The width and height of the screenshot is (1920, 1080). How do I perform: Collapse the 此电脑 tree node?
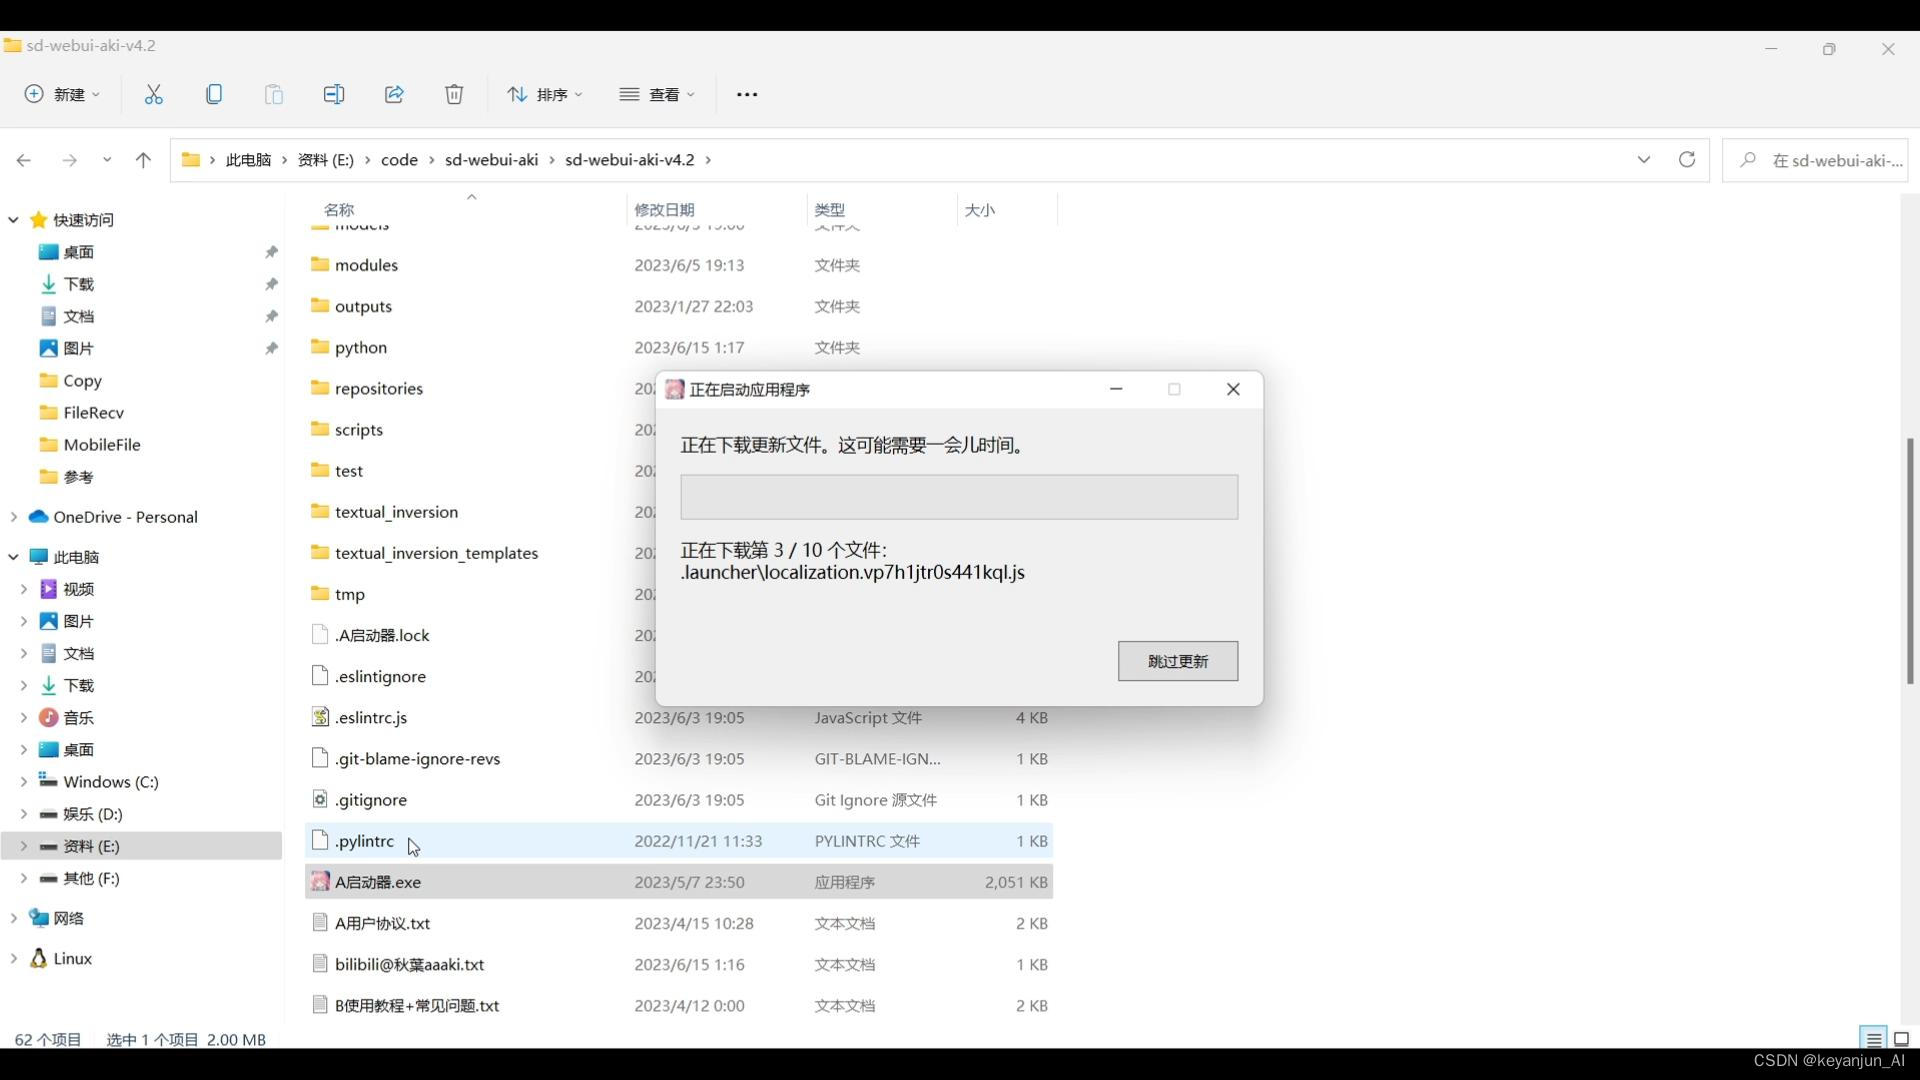(x=13, y=557)
